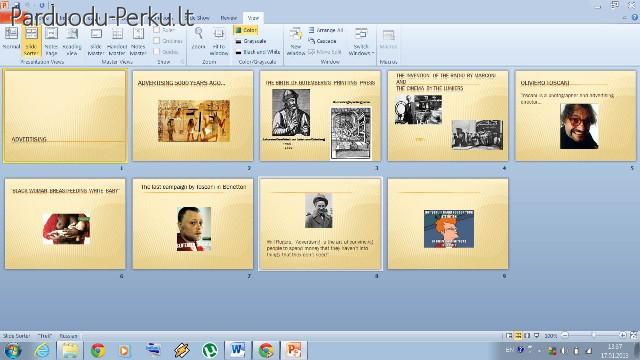Image resolution: width=640 pixels, height=360 pixels.
Task: Select Black and White display mode
Action: tap(257, 52)
